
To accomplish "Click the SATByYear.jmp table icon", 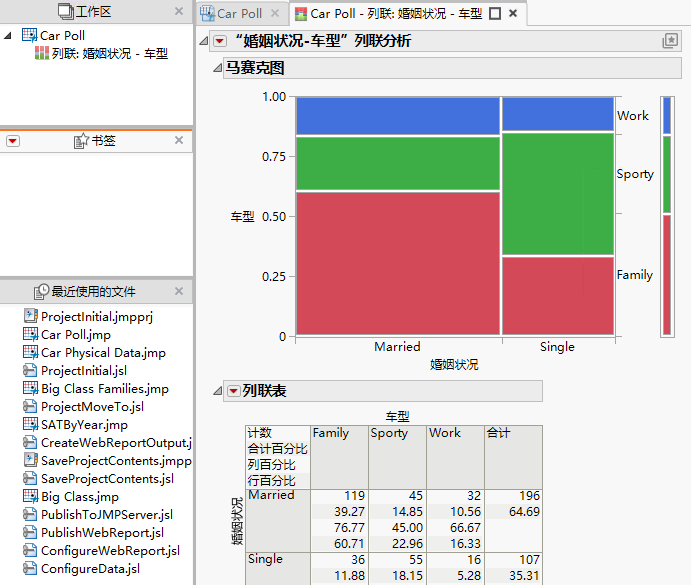I will pyautogui.click(x=30, y=424).
